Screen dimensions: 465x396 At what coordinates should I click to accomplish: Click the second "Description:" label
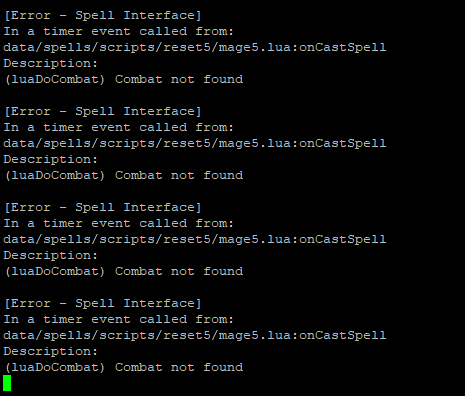click(x=51, y=159)
